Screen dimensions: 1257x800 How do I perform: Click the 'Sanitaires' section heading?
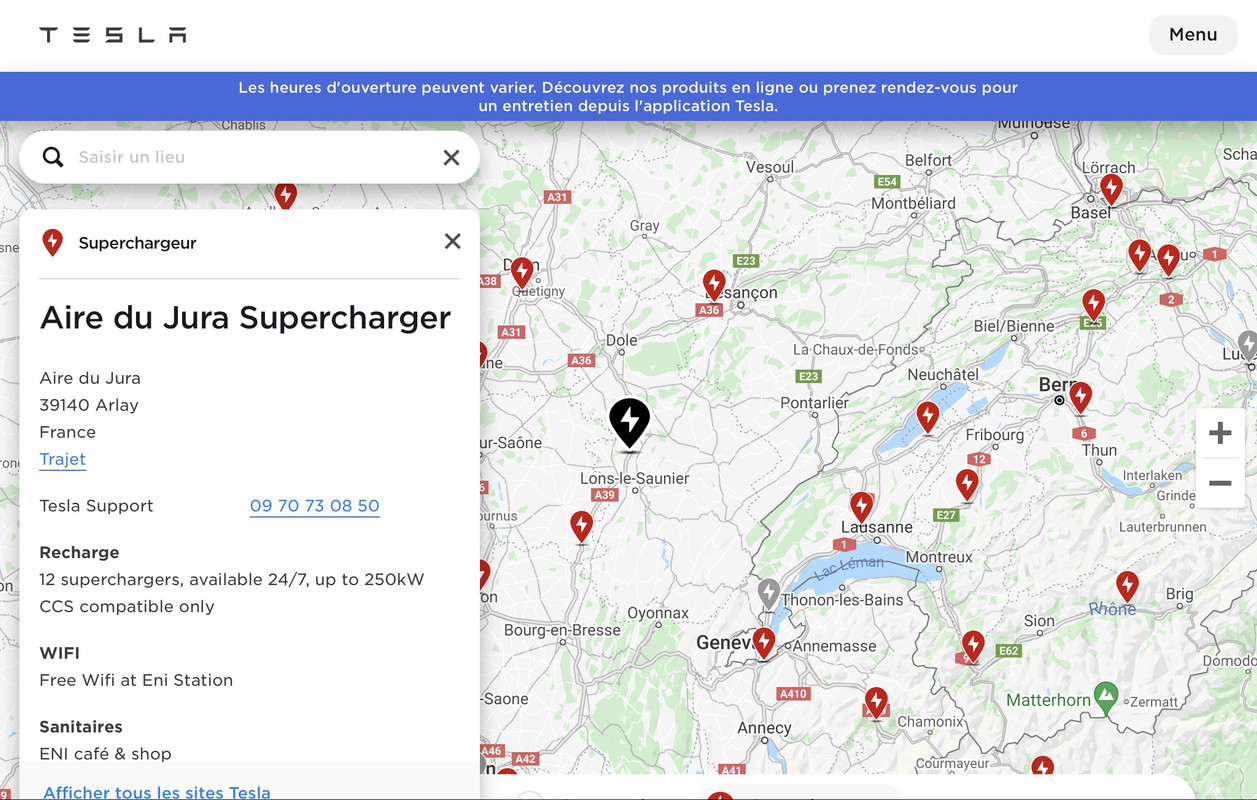tap(81, 727)
